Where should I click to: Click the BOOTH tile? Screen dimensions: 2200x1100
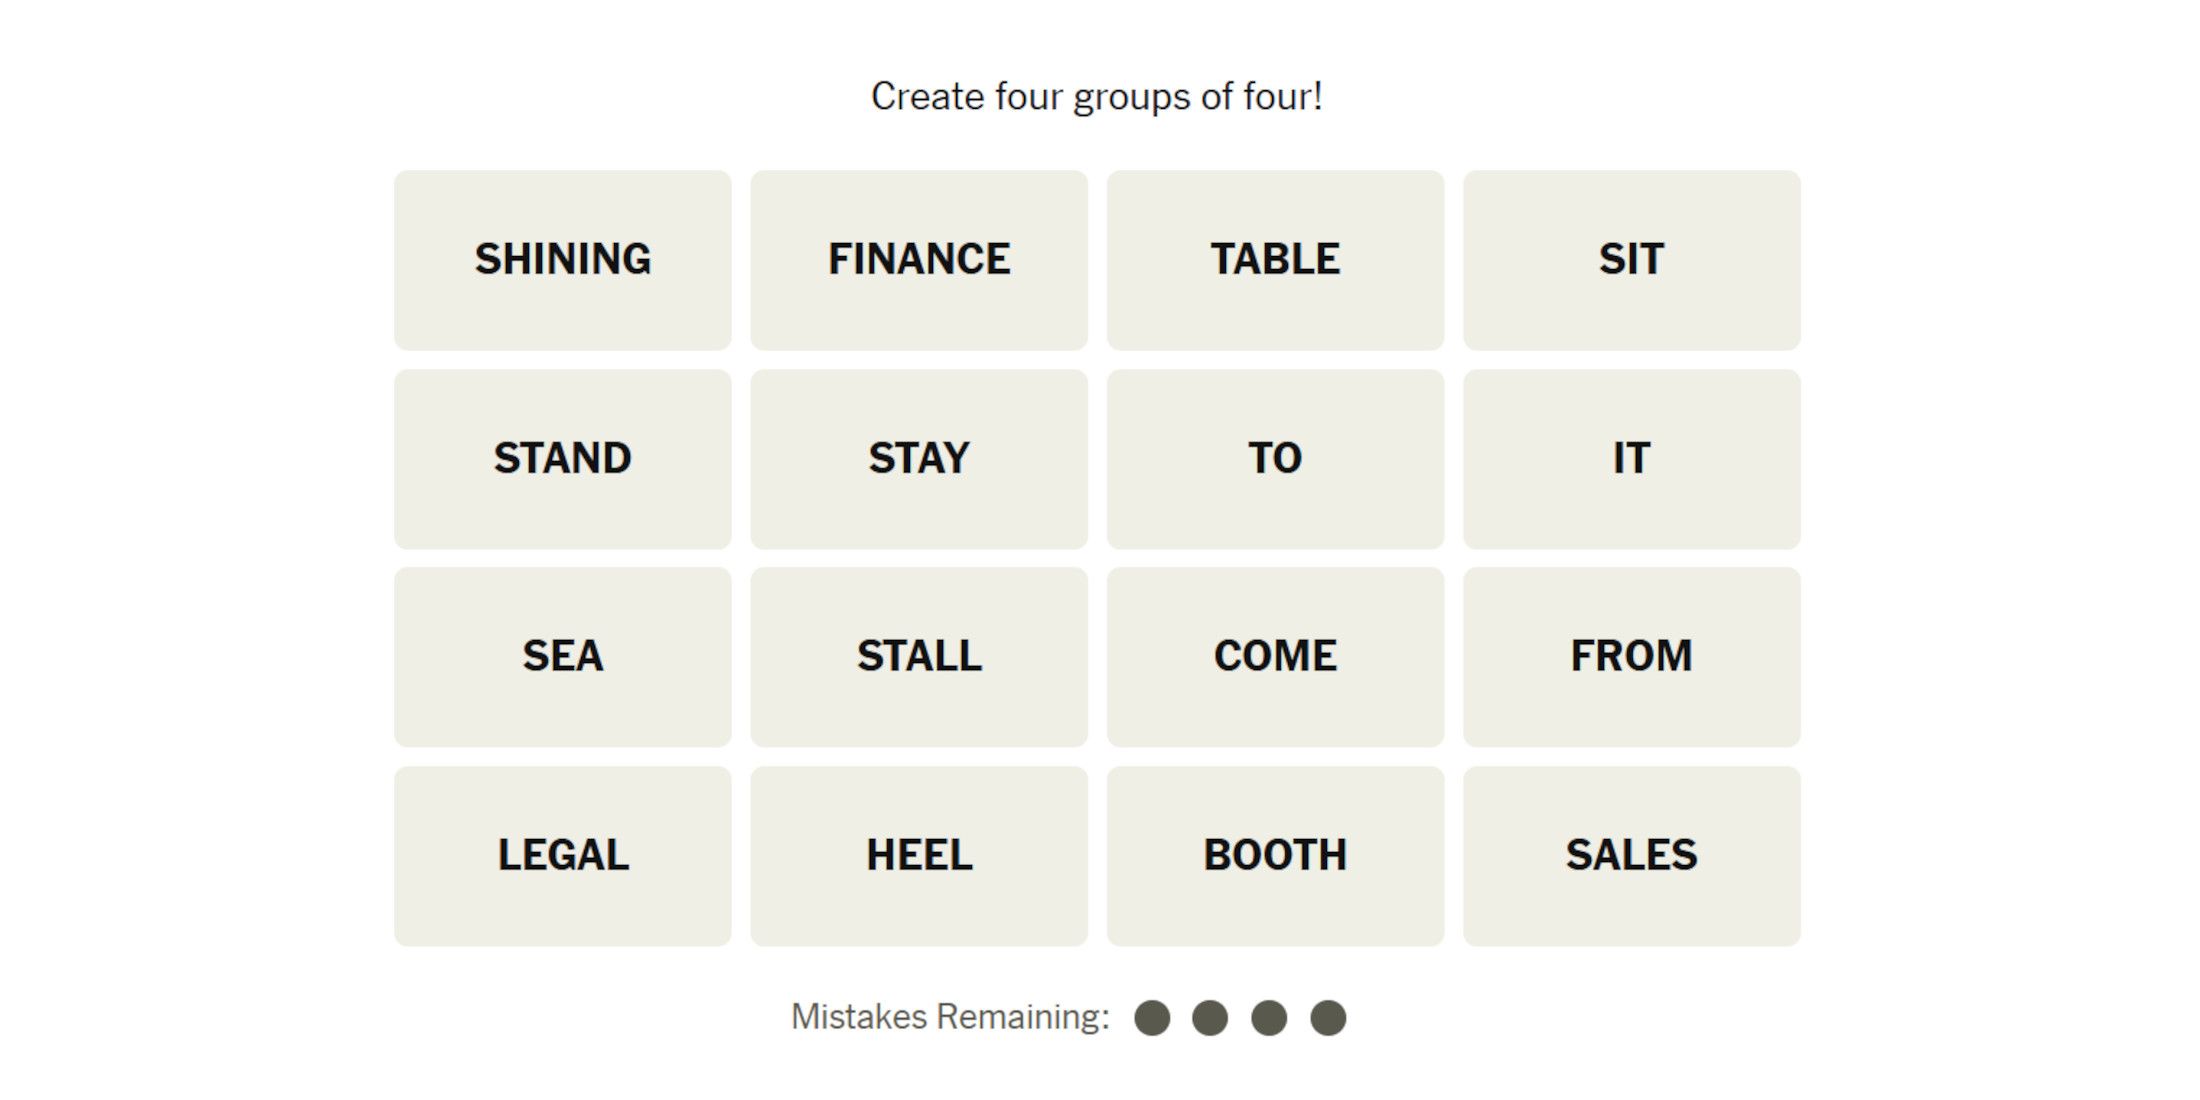(x=1275, y=856)
